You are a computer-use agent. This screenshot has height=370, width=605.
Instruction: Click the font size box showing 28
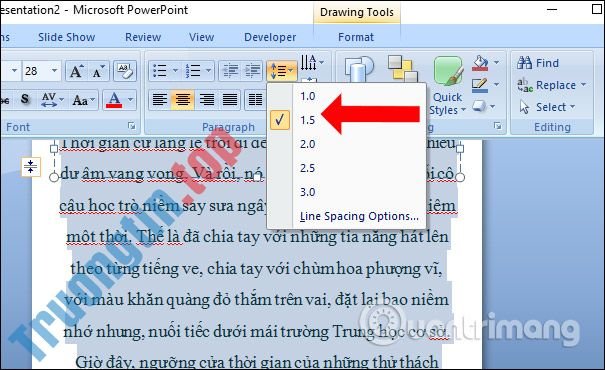[35, 71]
